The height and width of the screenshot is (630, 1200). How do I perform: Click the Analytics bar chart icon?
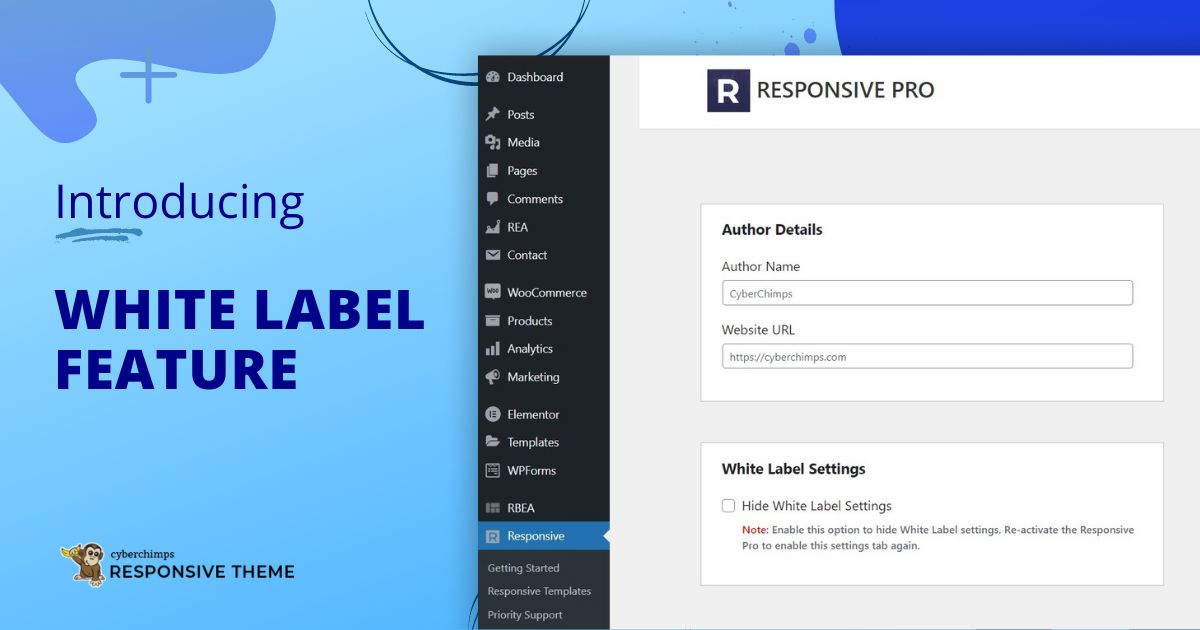coord(492,349)
